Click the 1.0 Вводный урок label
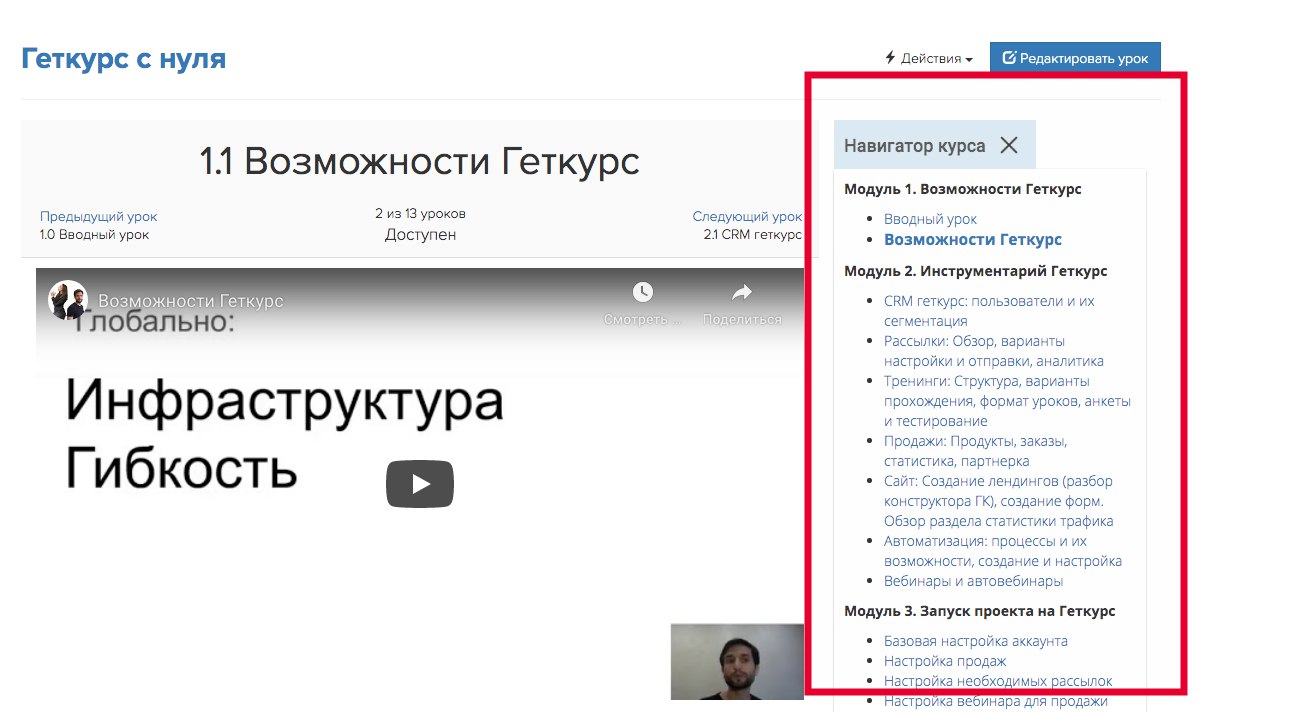 (94, 235)
